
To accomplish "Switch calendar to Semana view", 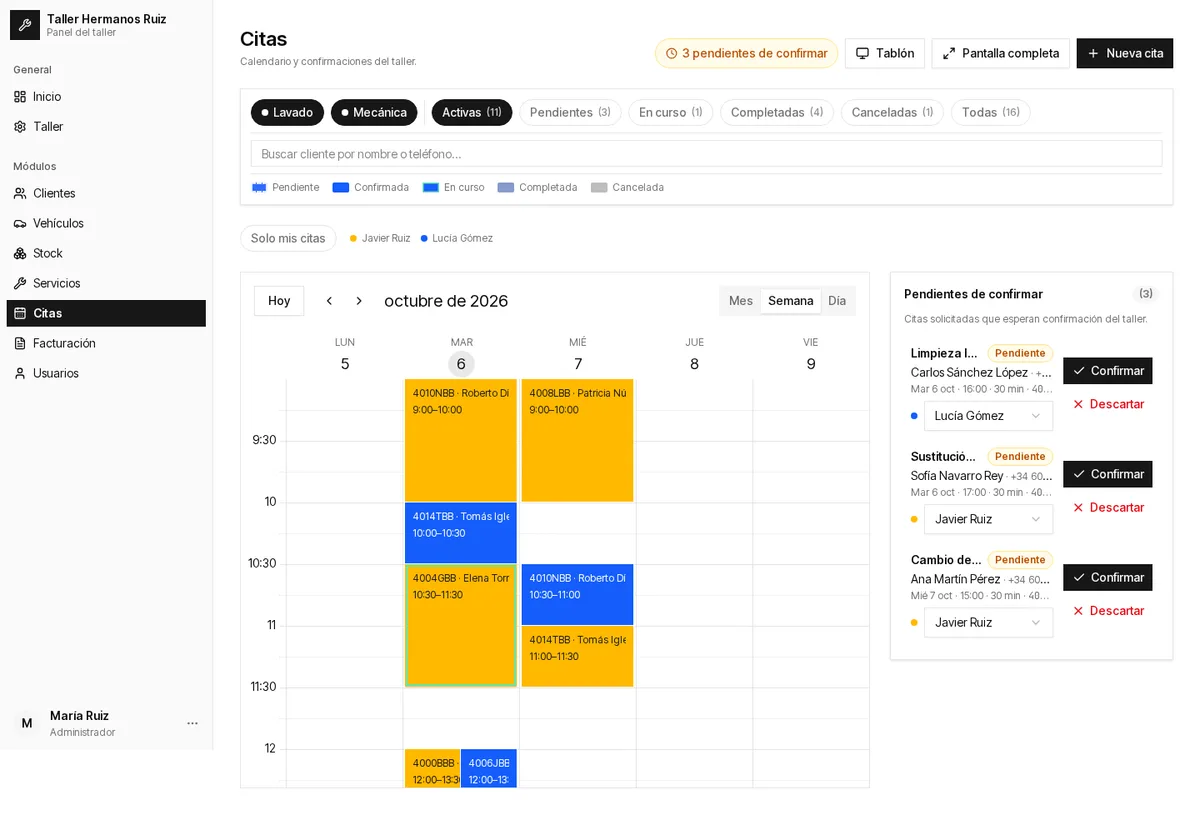I will tap(791, 301).
